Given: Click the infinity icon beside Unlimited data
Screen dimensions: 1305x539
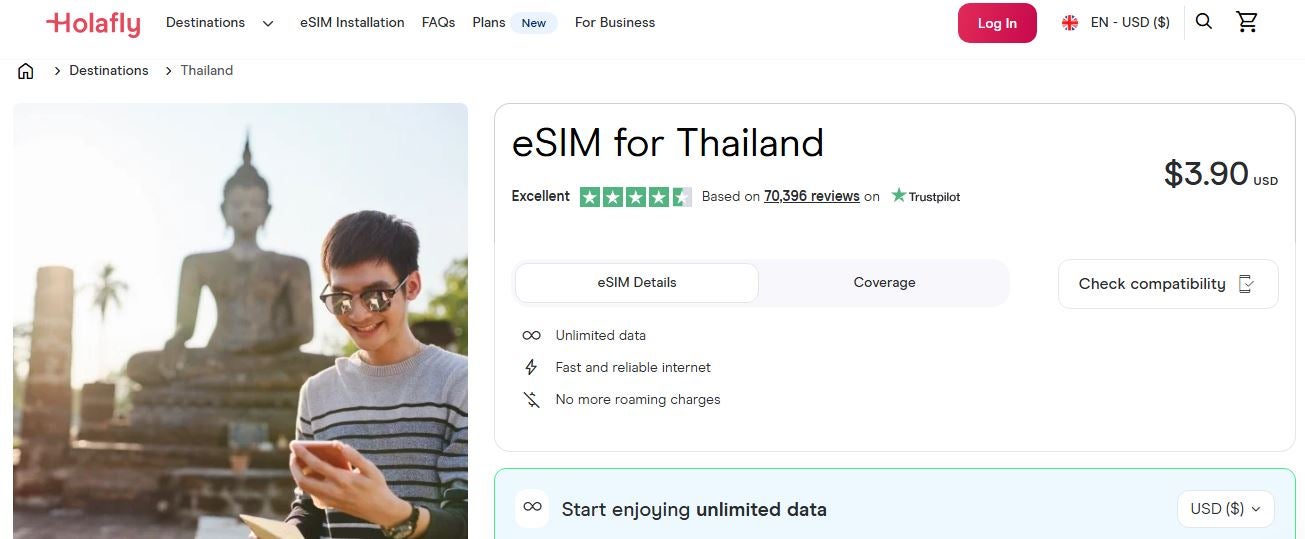Looking at the screenshot, I should [x=531, y=336].
